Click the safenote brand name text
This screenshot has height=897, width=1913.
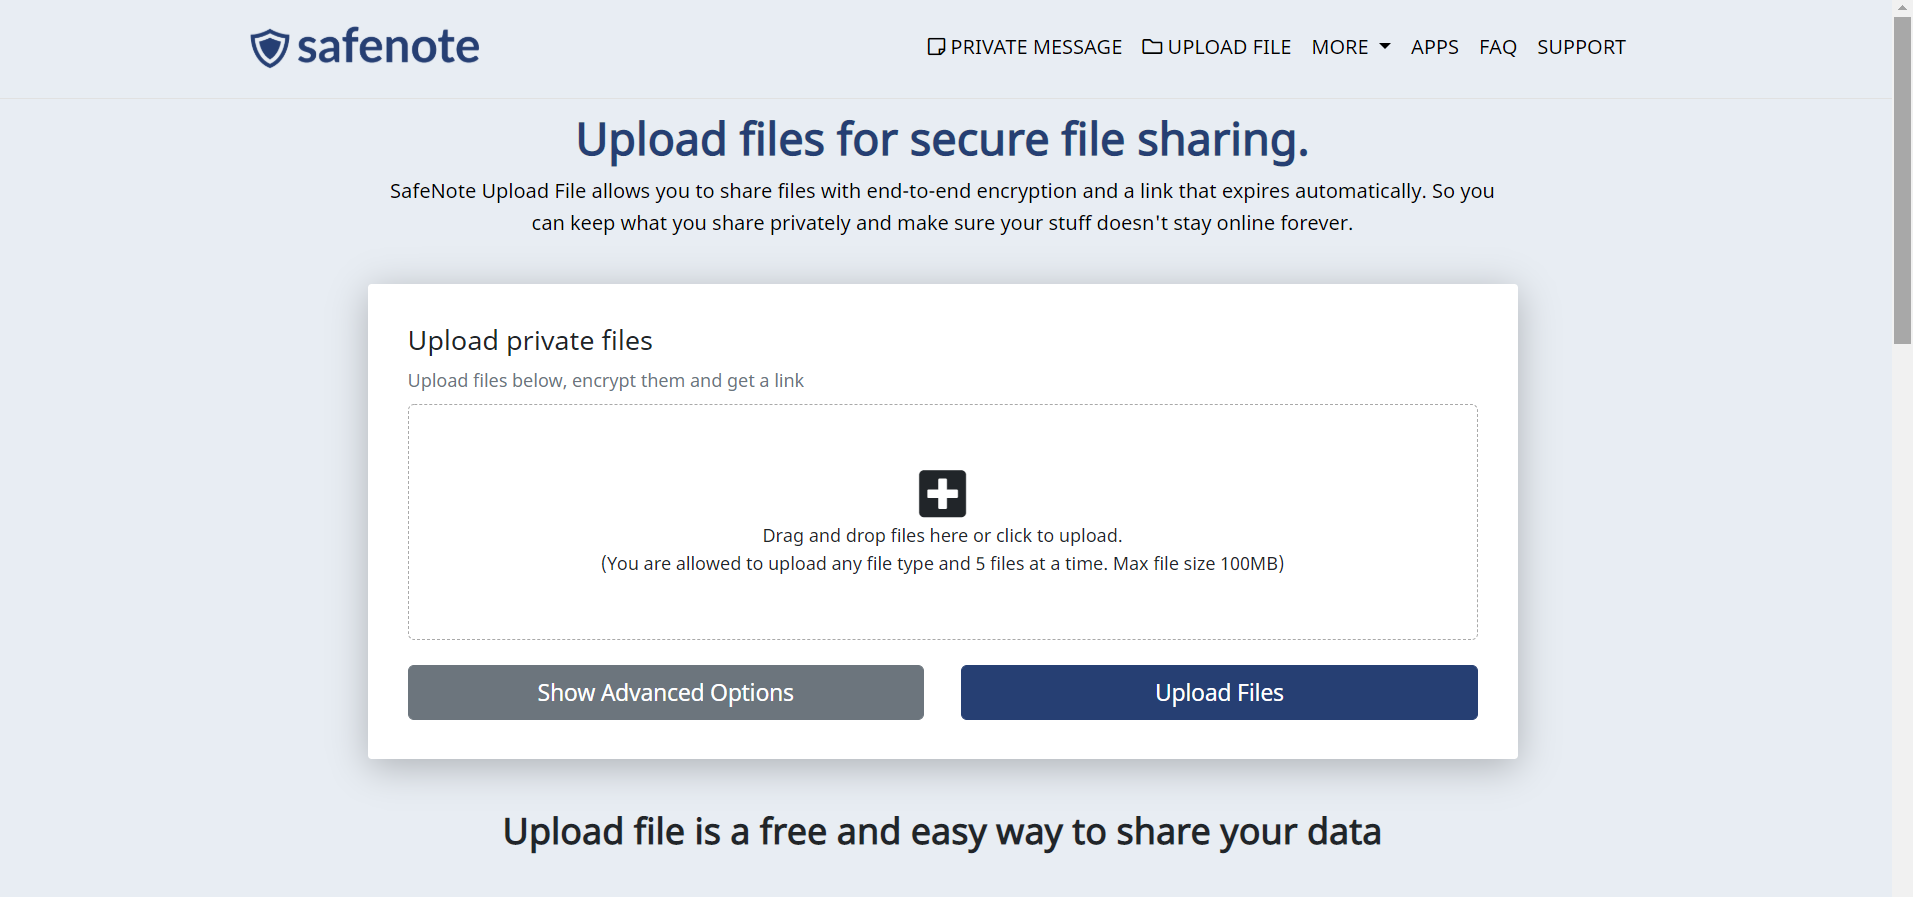coord(388,47)
